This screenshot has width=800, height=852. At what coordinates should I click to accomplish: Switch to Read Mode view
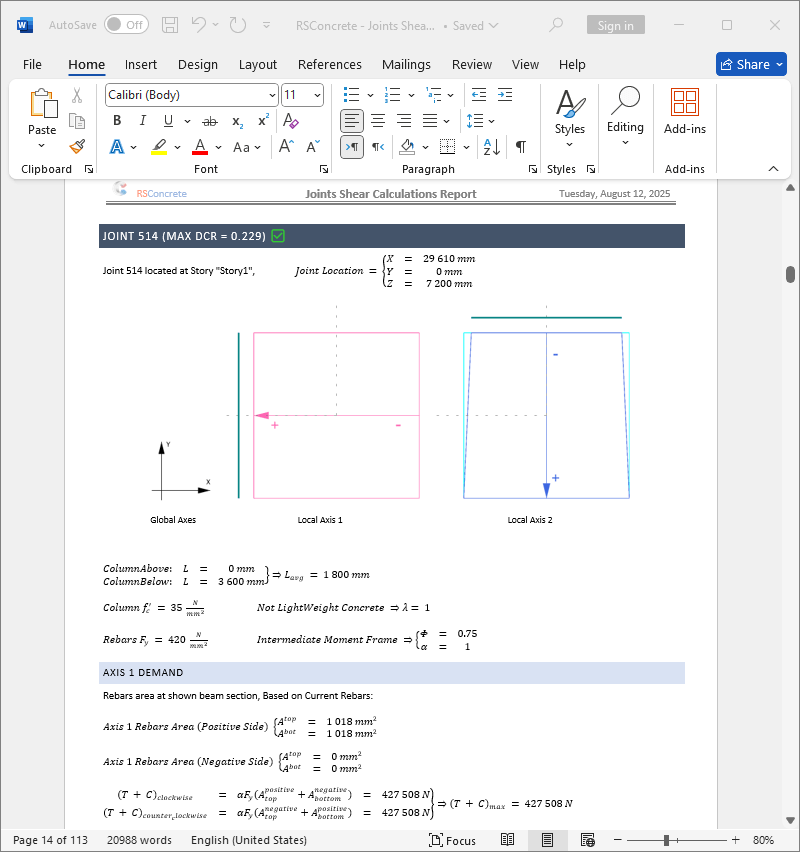tap(508, 840)
